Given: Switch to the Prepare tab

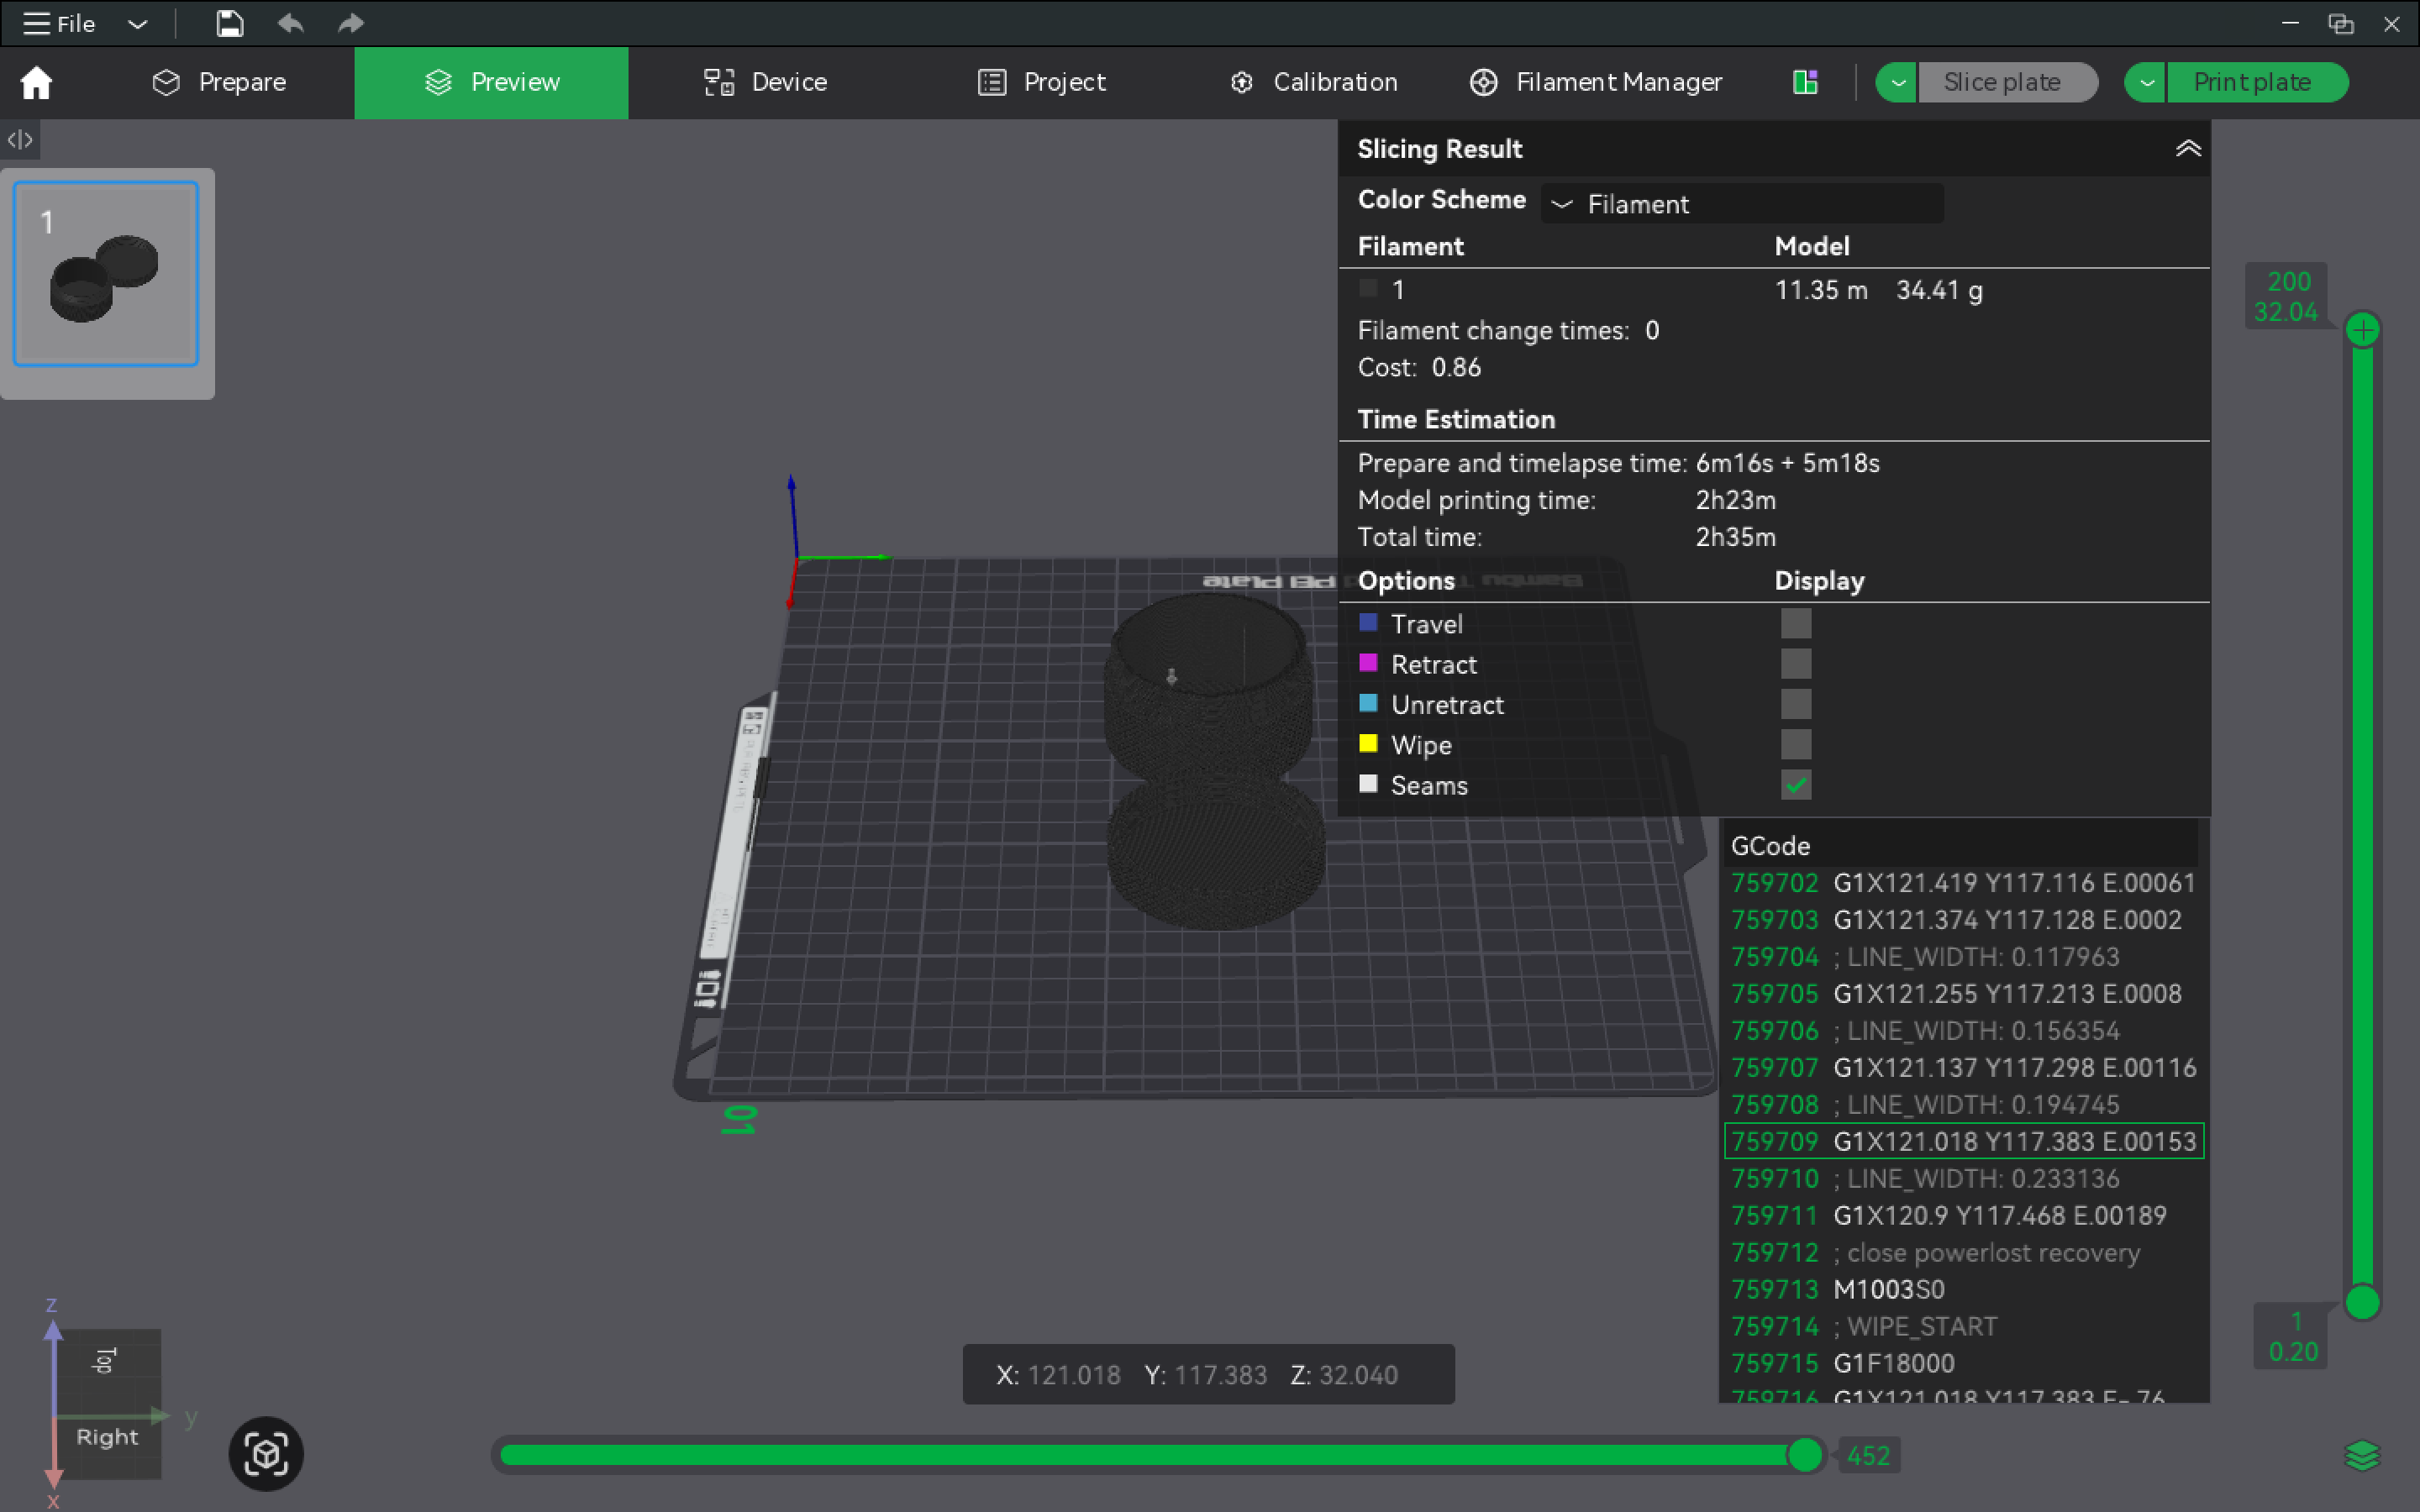Looking at the screenshot, I should pyautogui.click(x=219, y=82).
